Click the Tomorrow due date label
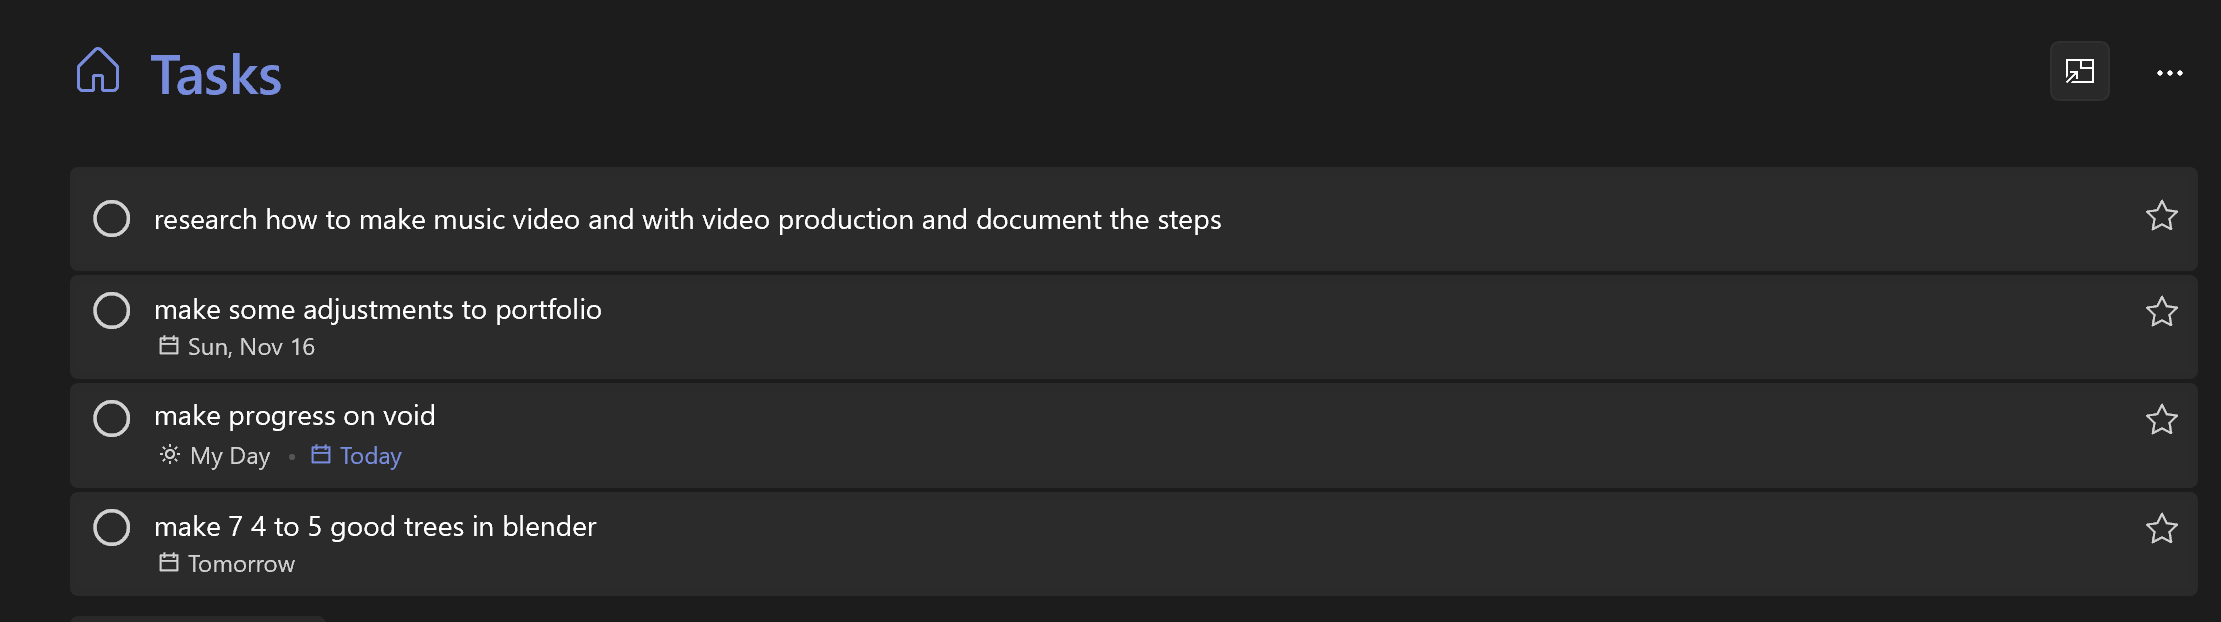The width and height of the screenshot is (2221, 622). coord(241,563)
